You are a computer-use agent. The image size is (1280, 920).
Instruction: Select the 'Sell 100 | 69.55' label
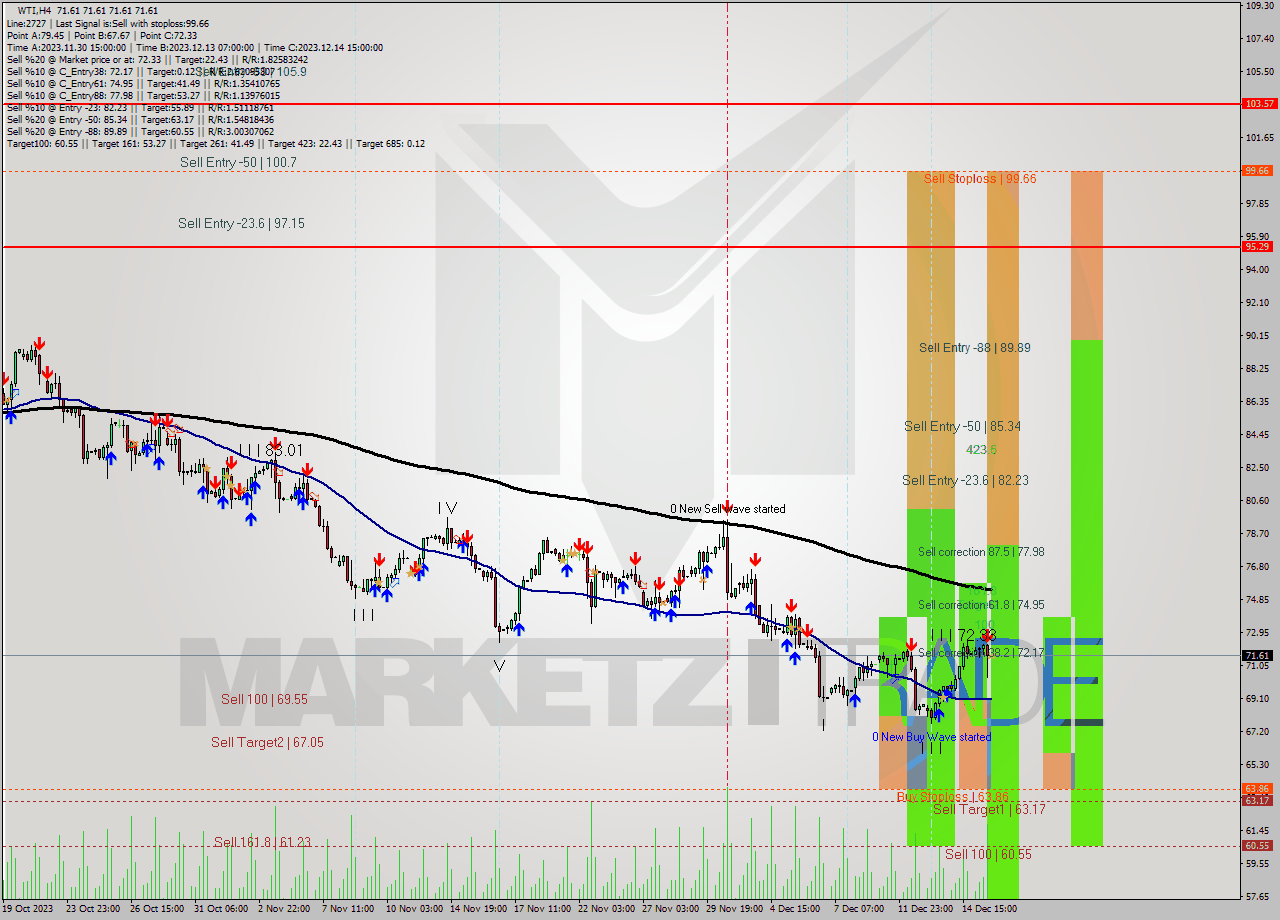coord(264,700)
